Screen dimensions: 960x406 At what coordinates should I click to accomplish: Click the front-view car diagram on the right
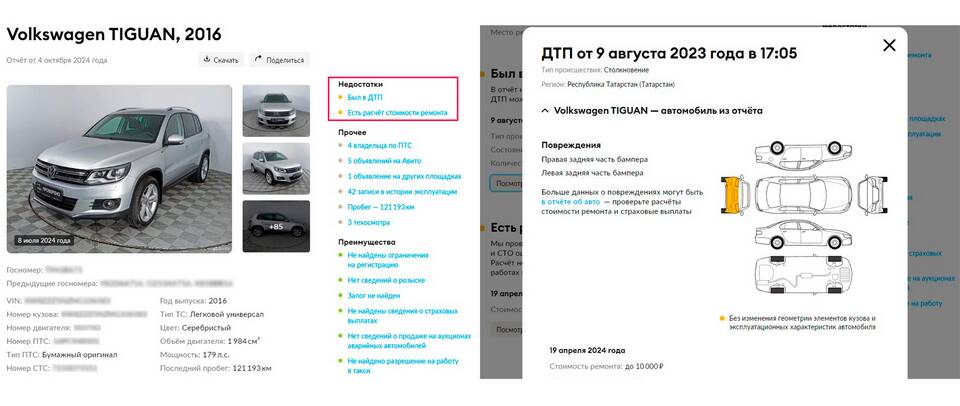[873, 194]
